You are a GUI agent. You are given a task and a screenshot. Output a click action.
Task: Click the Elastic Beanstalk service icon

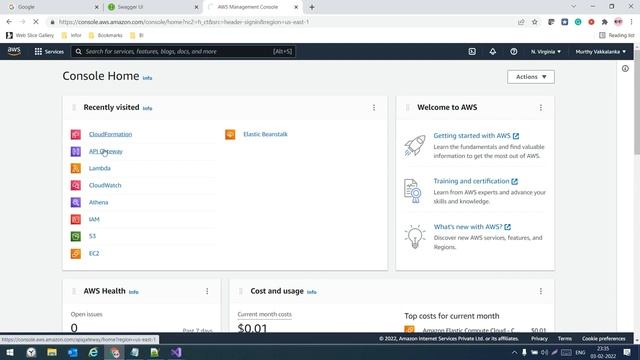230,134
